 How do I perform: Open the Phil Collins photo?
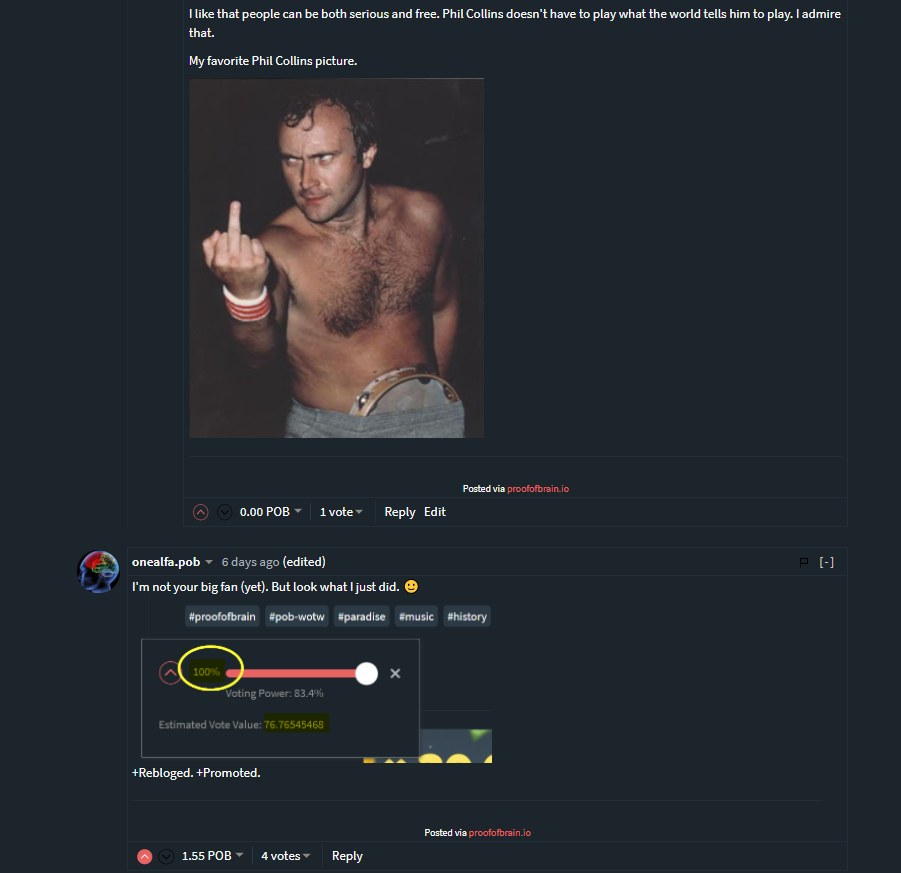coord(336,258)
